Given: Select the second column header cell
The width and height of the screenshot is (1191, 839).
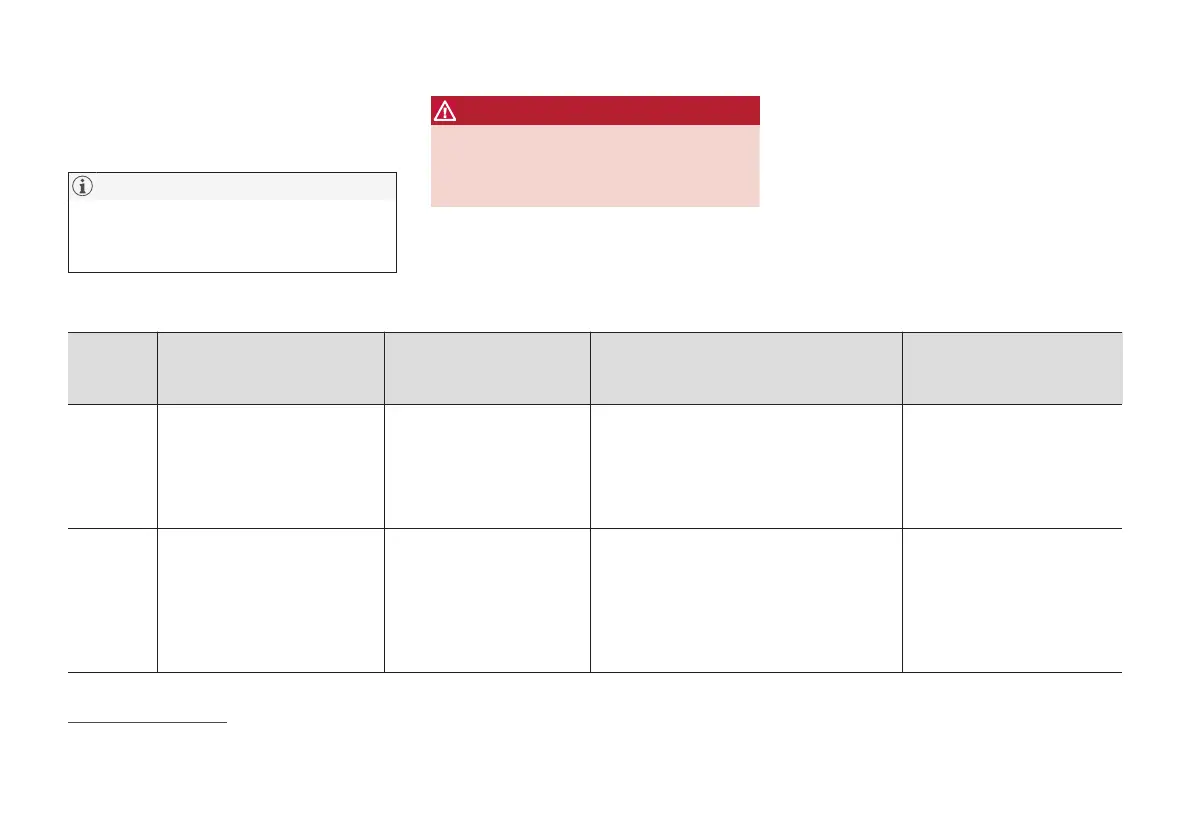Looking at the screenshot, I should tap(271, 368).
